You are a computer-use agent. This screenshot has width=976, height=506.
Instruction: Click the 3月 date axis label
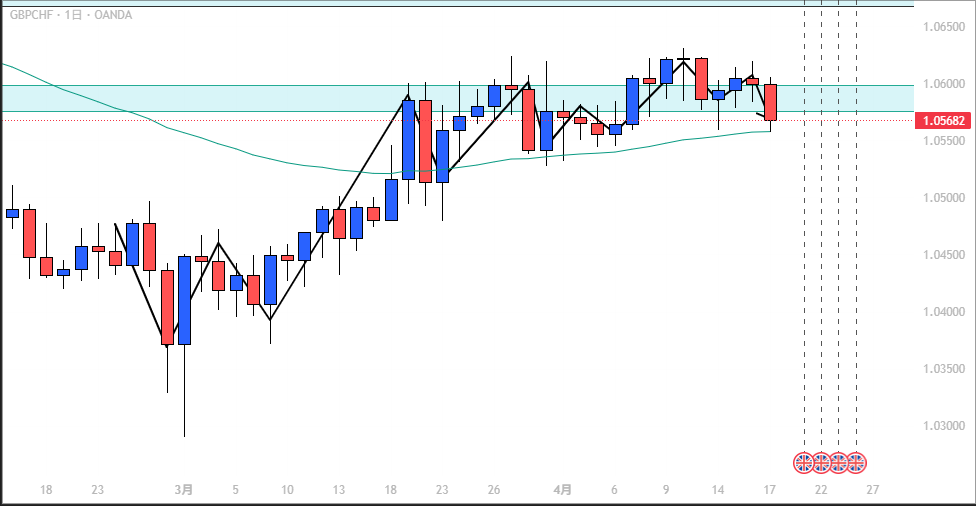(x=184, y=490)
